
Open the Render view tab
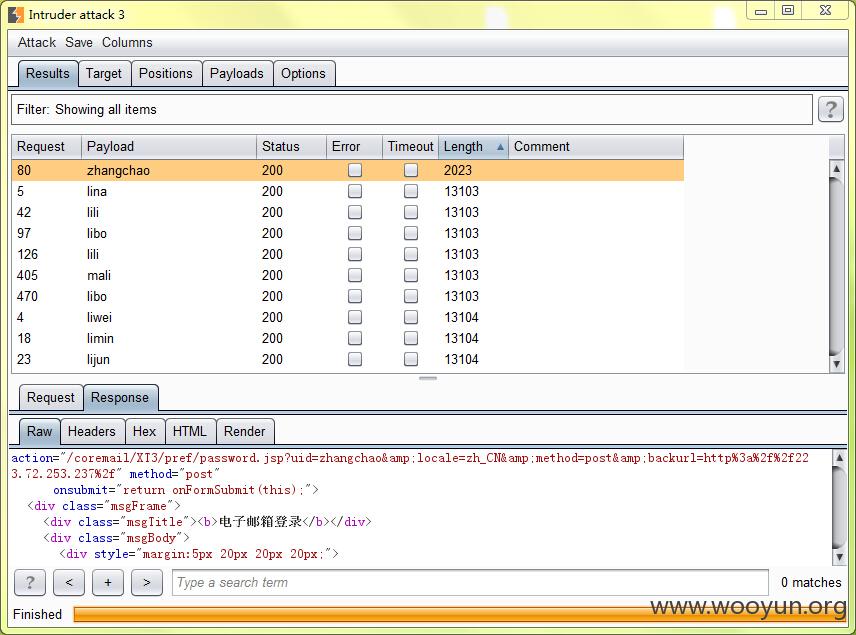coord(245,431)
